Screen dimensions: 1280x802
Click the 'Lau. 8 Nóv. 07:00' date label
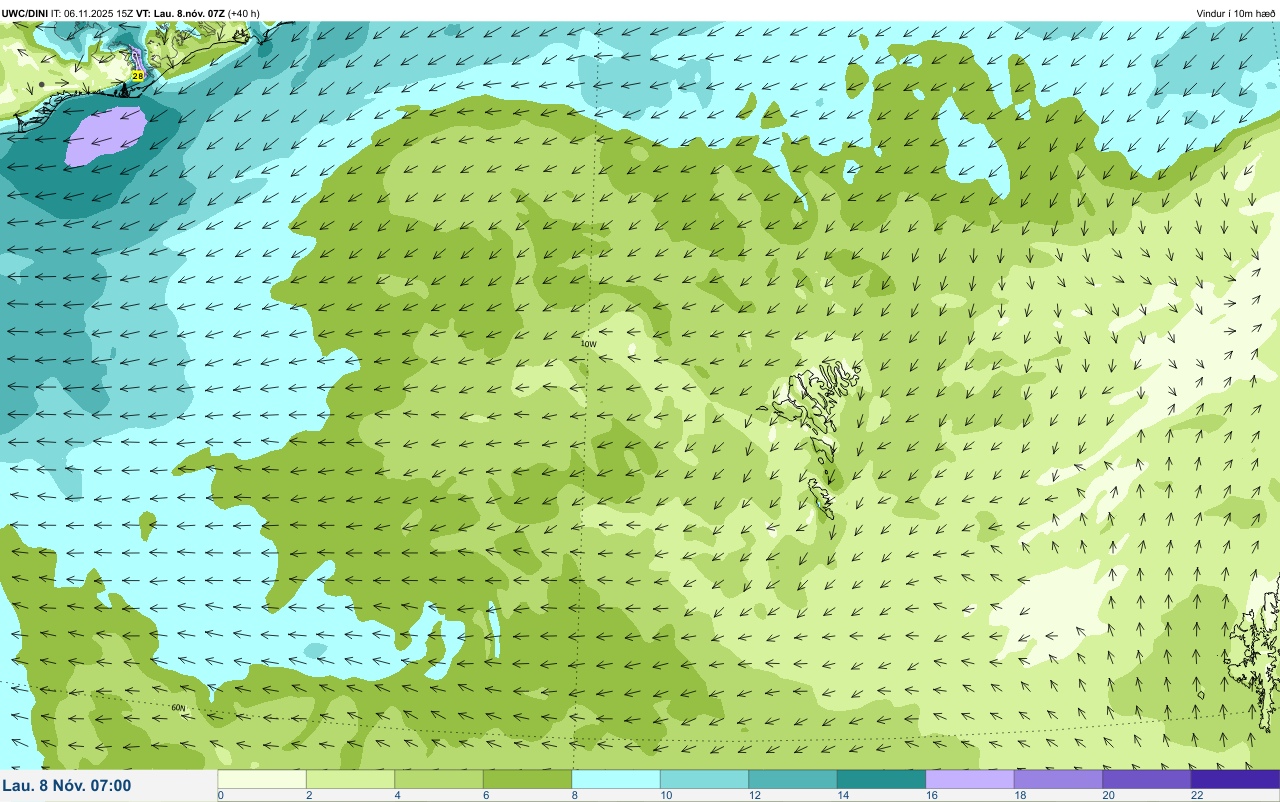(67, 786)
